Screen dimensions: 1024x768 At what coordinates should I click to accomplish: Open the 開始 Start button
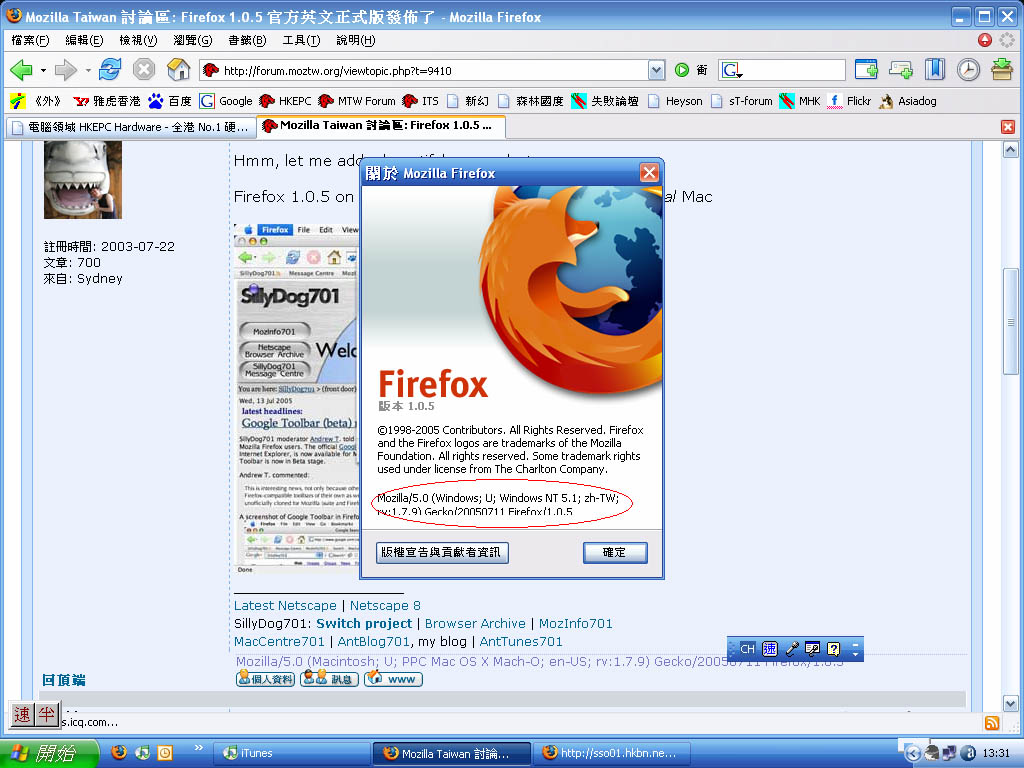click(49, 753)
